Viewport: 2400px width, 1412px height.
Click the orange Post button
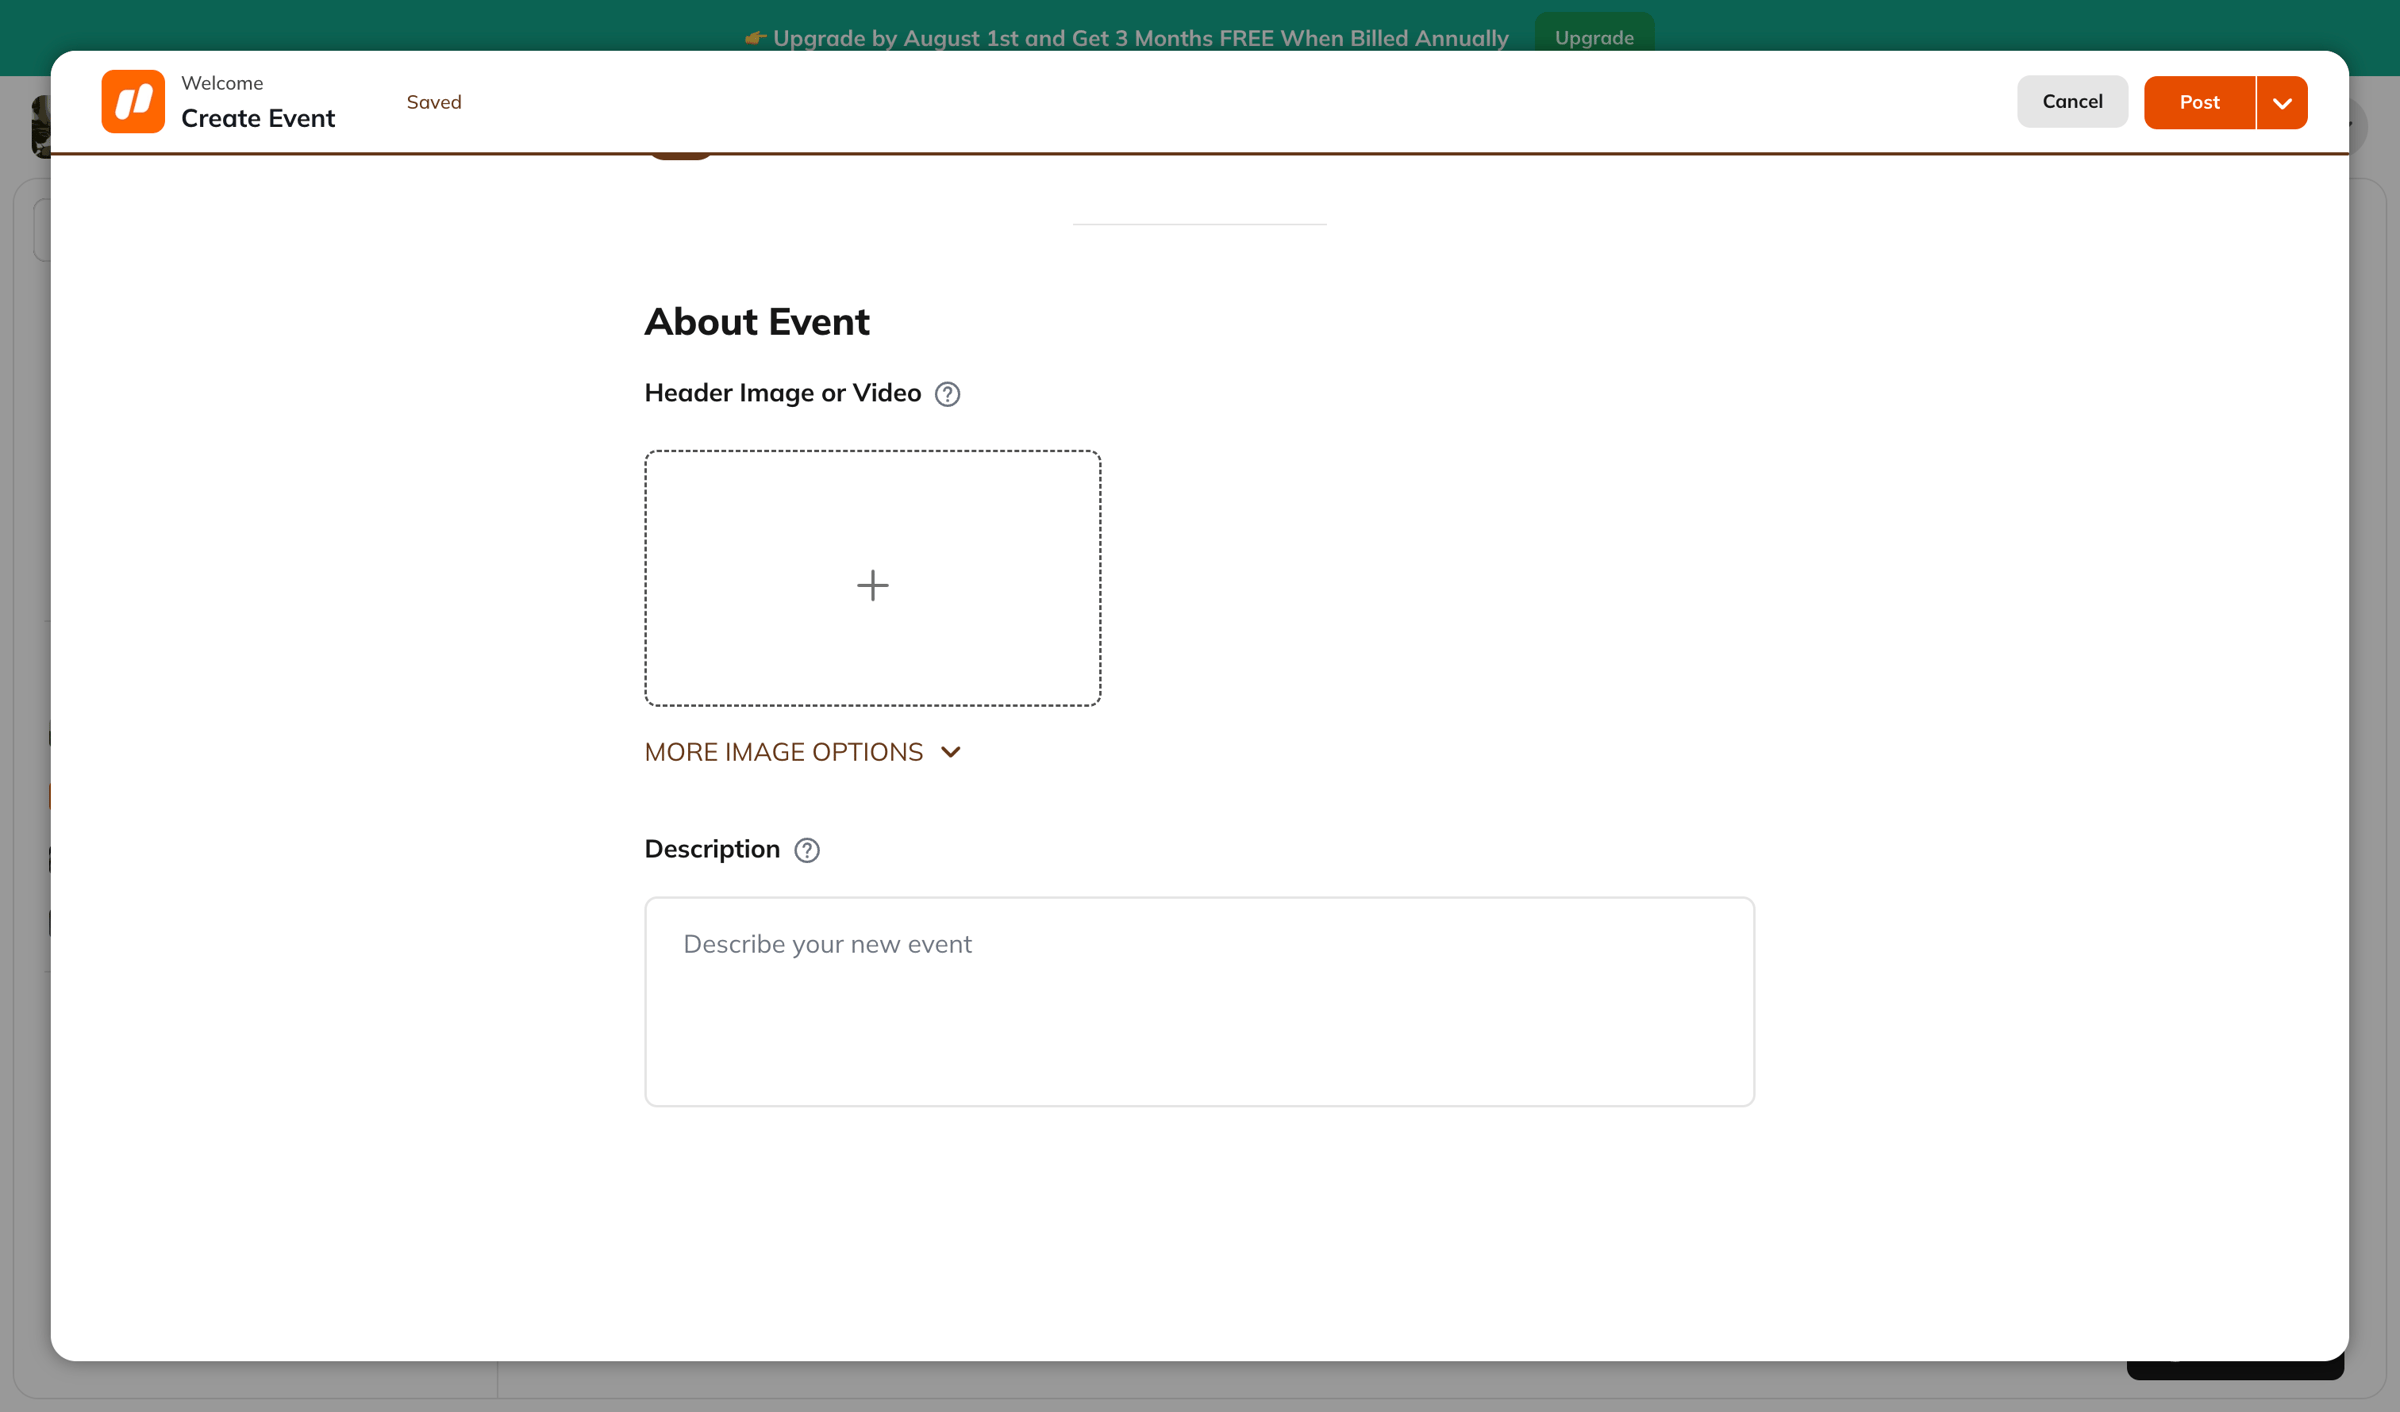2199,102
